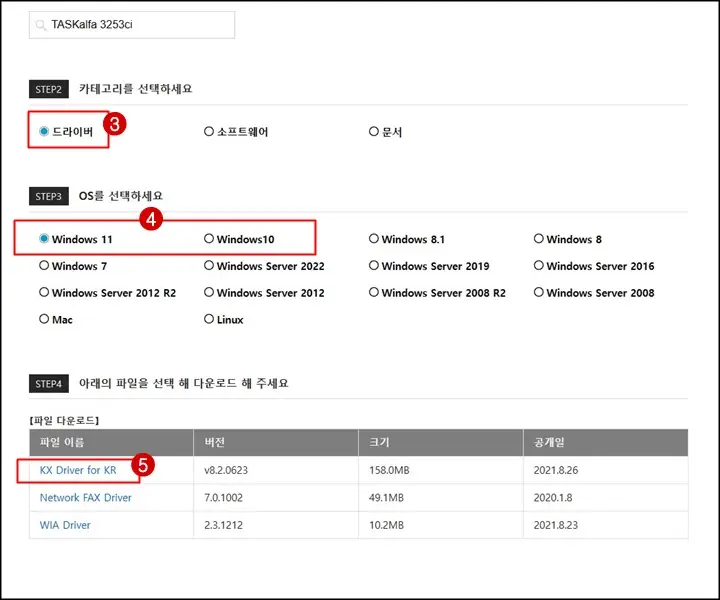Select the 소프트웨어 category radio button
This screenshot has height=600, width=720.
click(209, 132)
